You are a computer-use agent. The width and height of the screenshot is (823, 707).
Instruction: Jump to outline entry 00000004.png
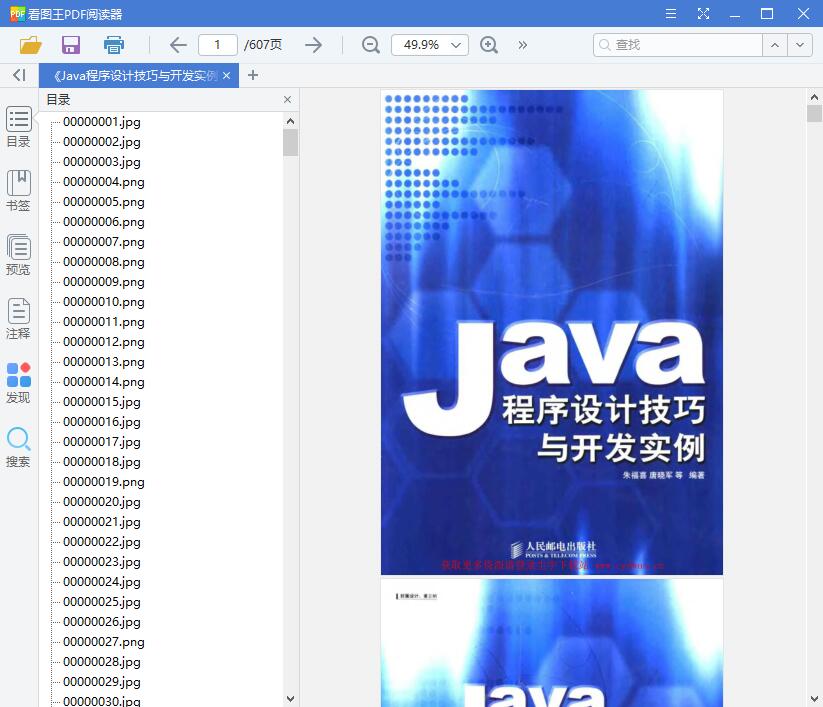(x=104, y=182)
